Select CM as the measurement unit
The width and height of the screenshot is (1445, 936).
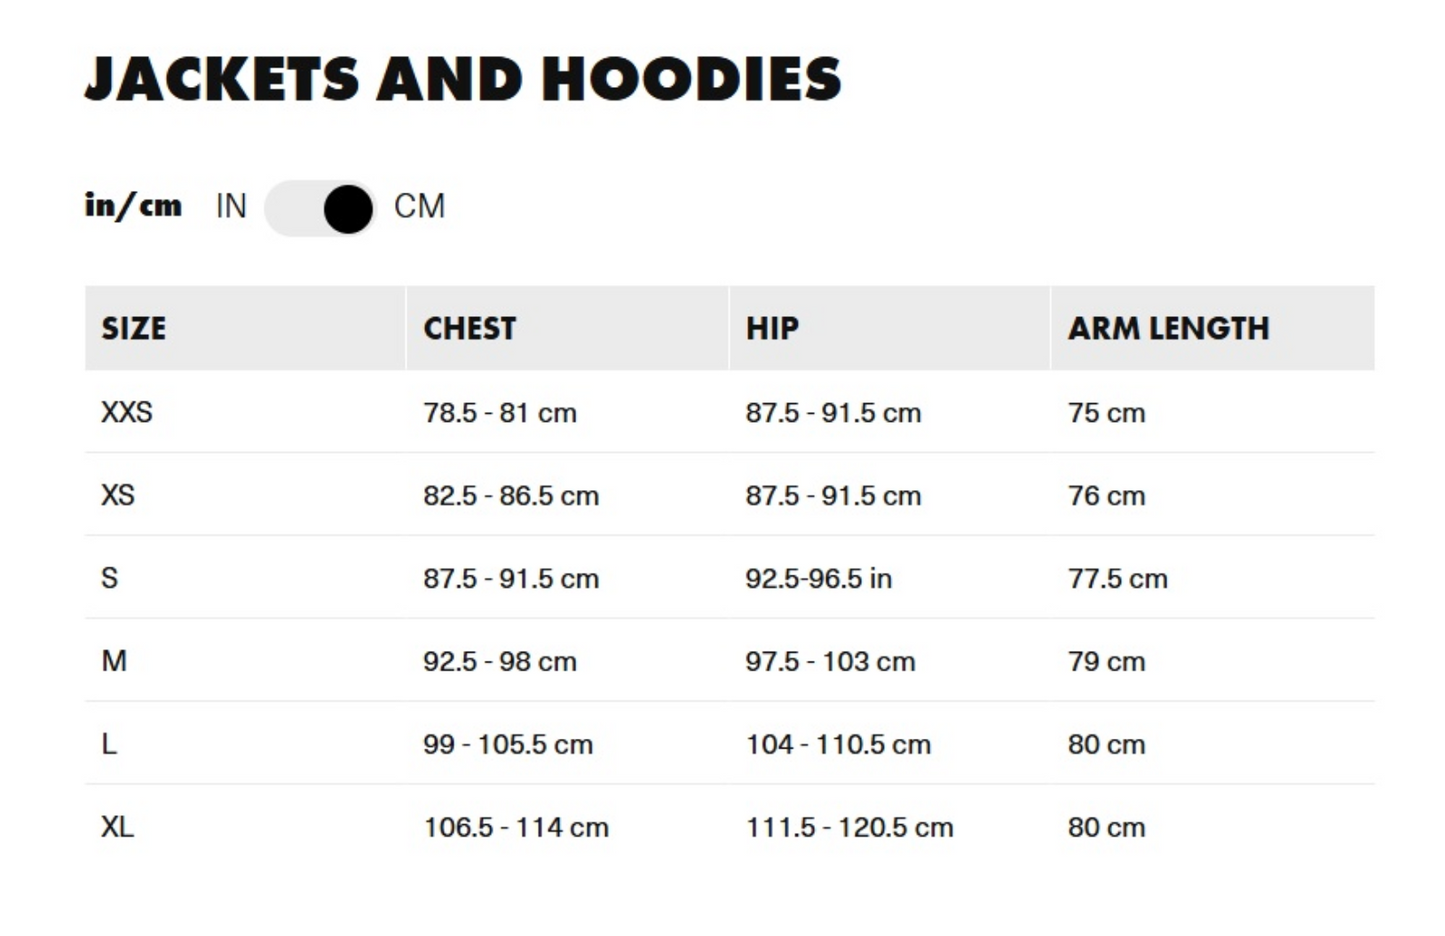click(x=419, y=207)
